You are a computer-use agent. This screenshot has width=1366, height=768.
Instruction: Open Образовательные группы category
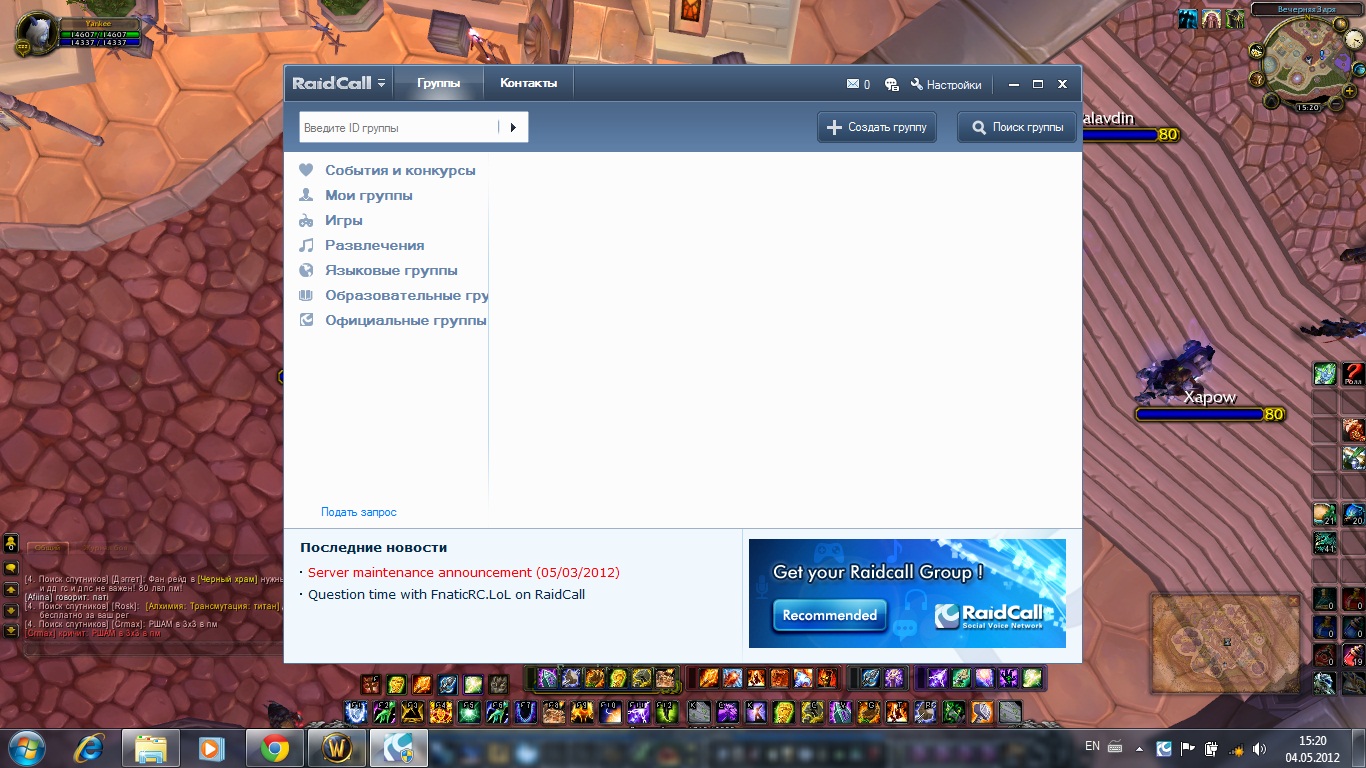[393, 295]
